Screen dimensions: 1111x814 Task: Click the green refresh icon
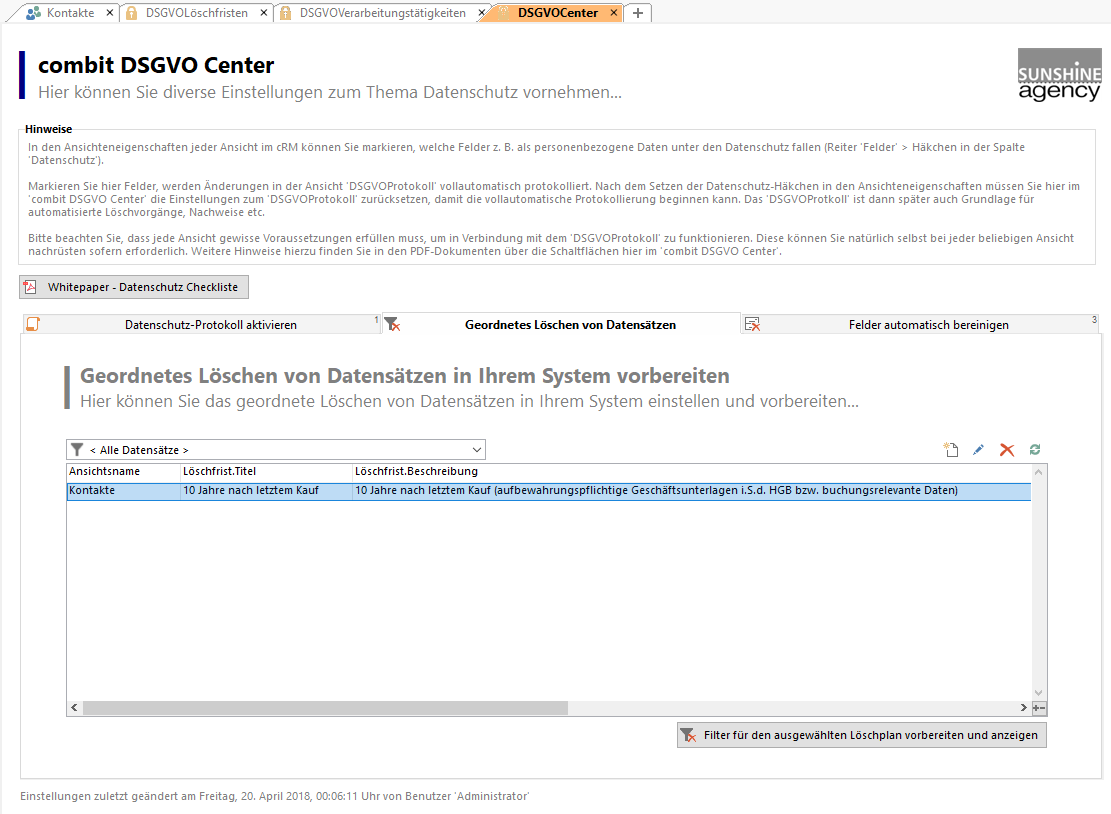pyautogui.click(x=1035, y=450)
